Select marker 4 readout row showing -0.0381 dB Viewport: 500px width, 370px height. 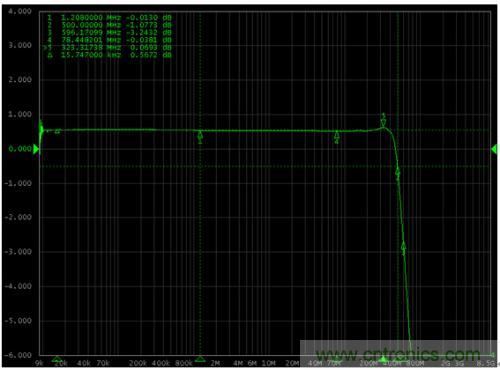[109, 40]
